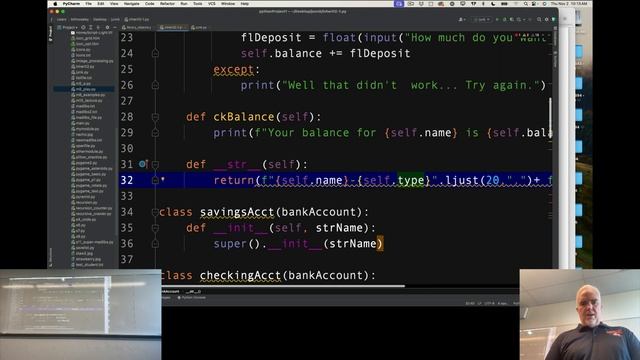
Task: Click the green Run icon
Action: click(497, 19)
